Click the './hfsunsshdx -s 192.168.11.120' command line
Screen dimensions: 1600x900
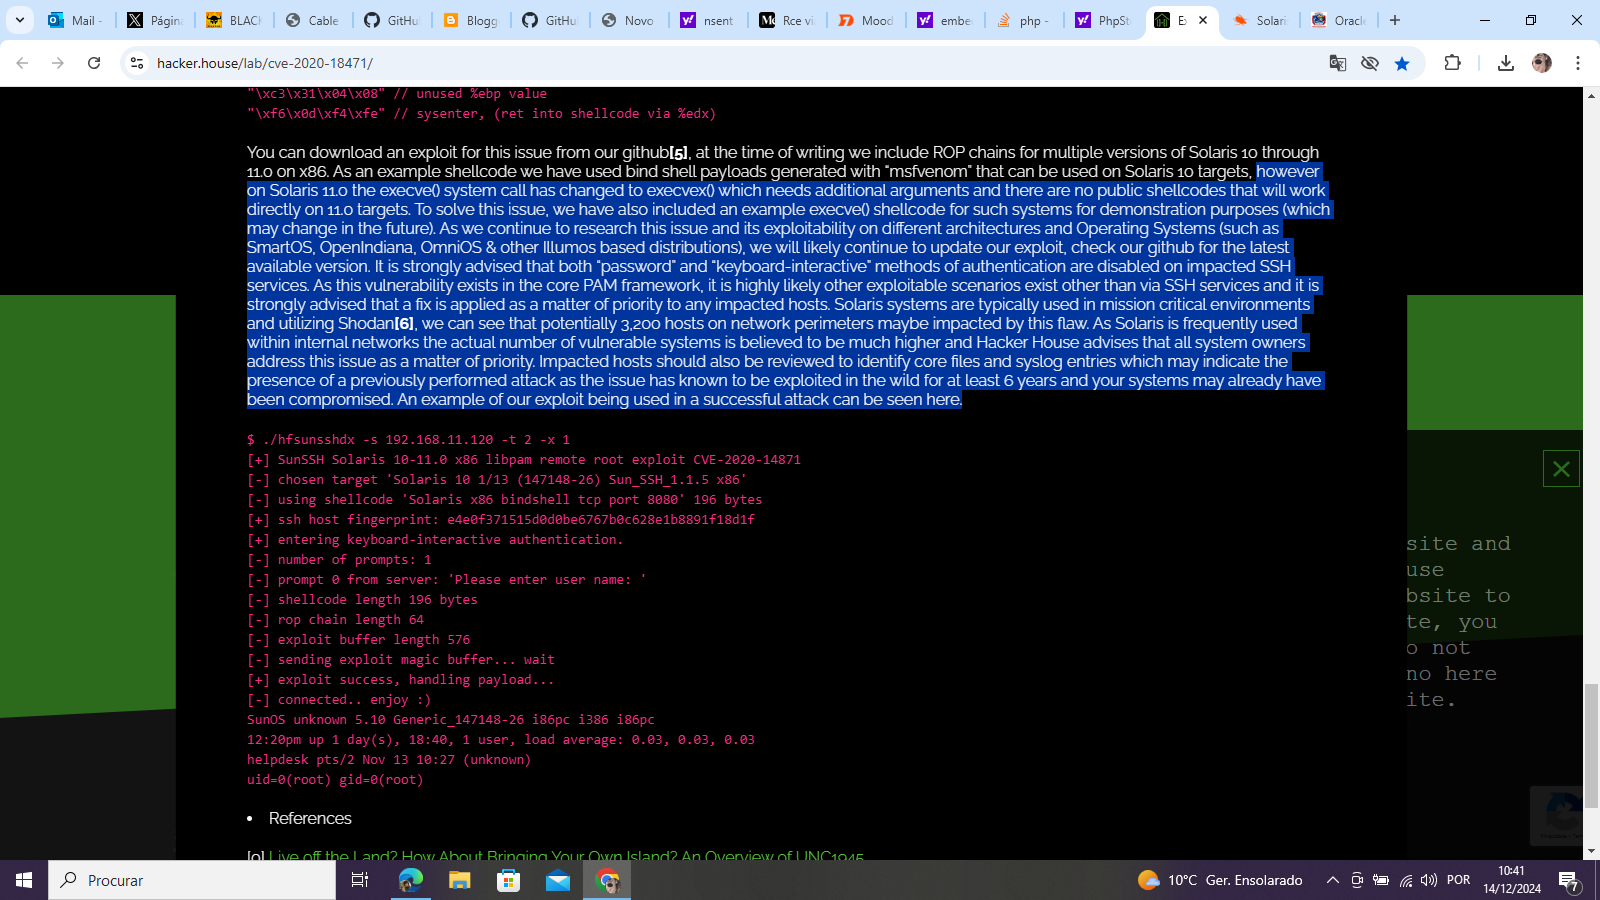(x=408, y=440)
